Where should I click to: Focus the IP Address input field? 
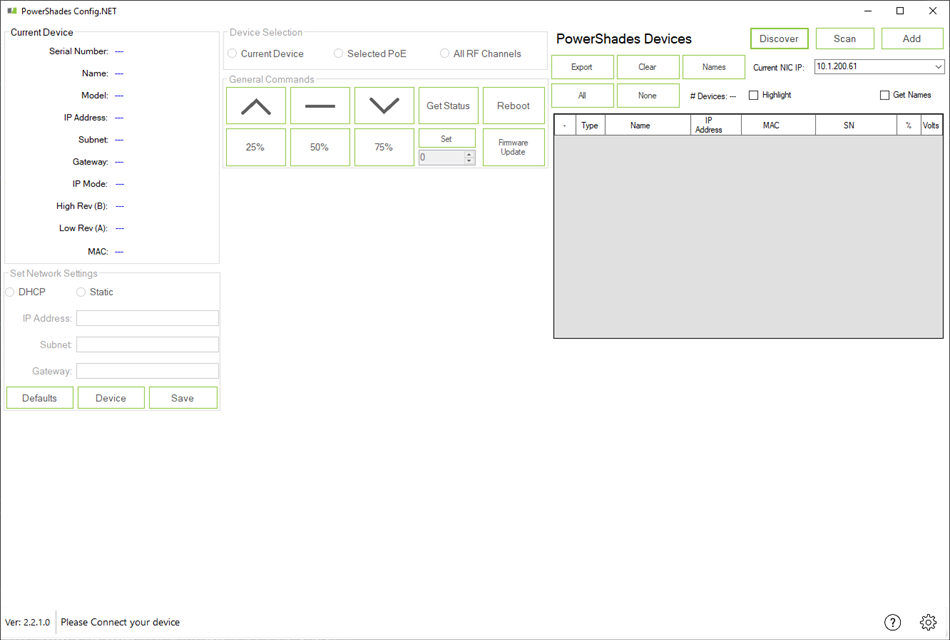click(x=147, y=318)
